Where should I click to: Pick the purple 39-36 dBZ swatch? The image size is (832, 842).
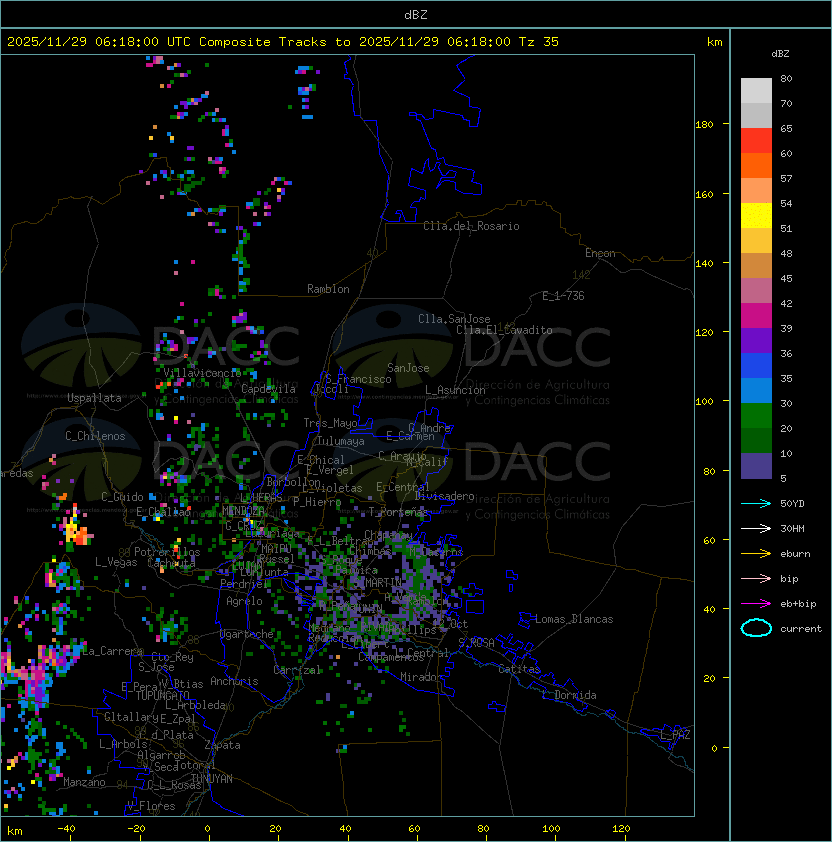756,340
